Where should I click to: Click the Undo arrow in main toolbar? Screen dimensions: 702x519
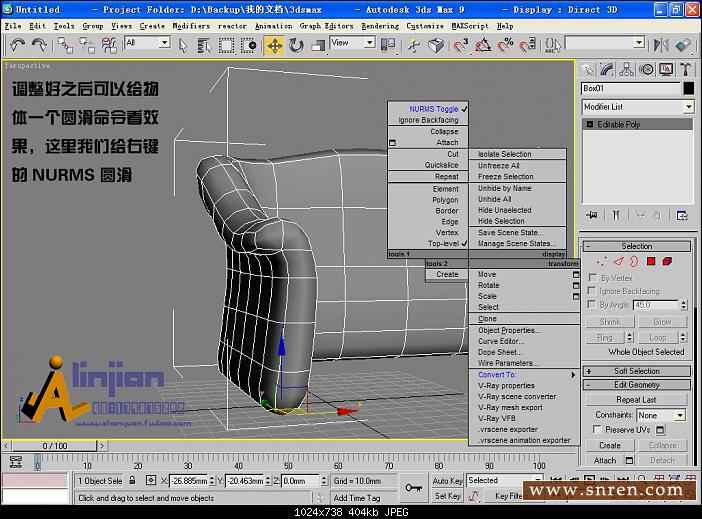click(x=18, y=45)
